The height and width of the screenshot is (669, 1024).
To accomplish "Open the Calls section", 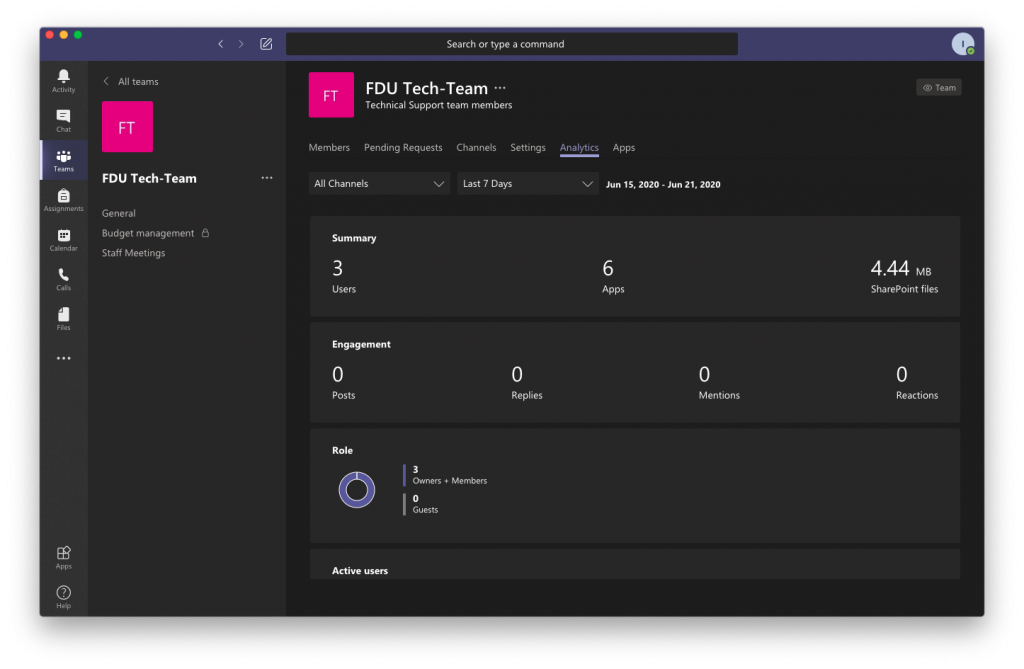I will pyautogui.click(x=63, y=280).
